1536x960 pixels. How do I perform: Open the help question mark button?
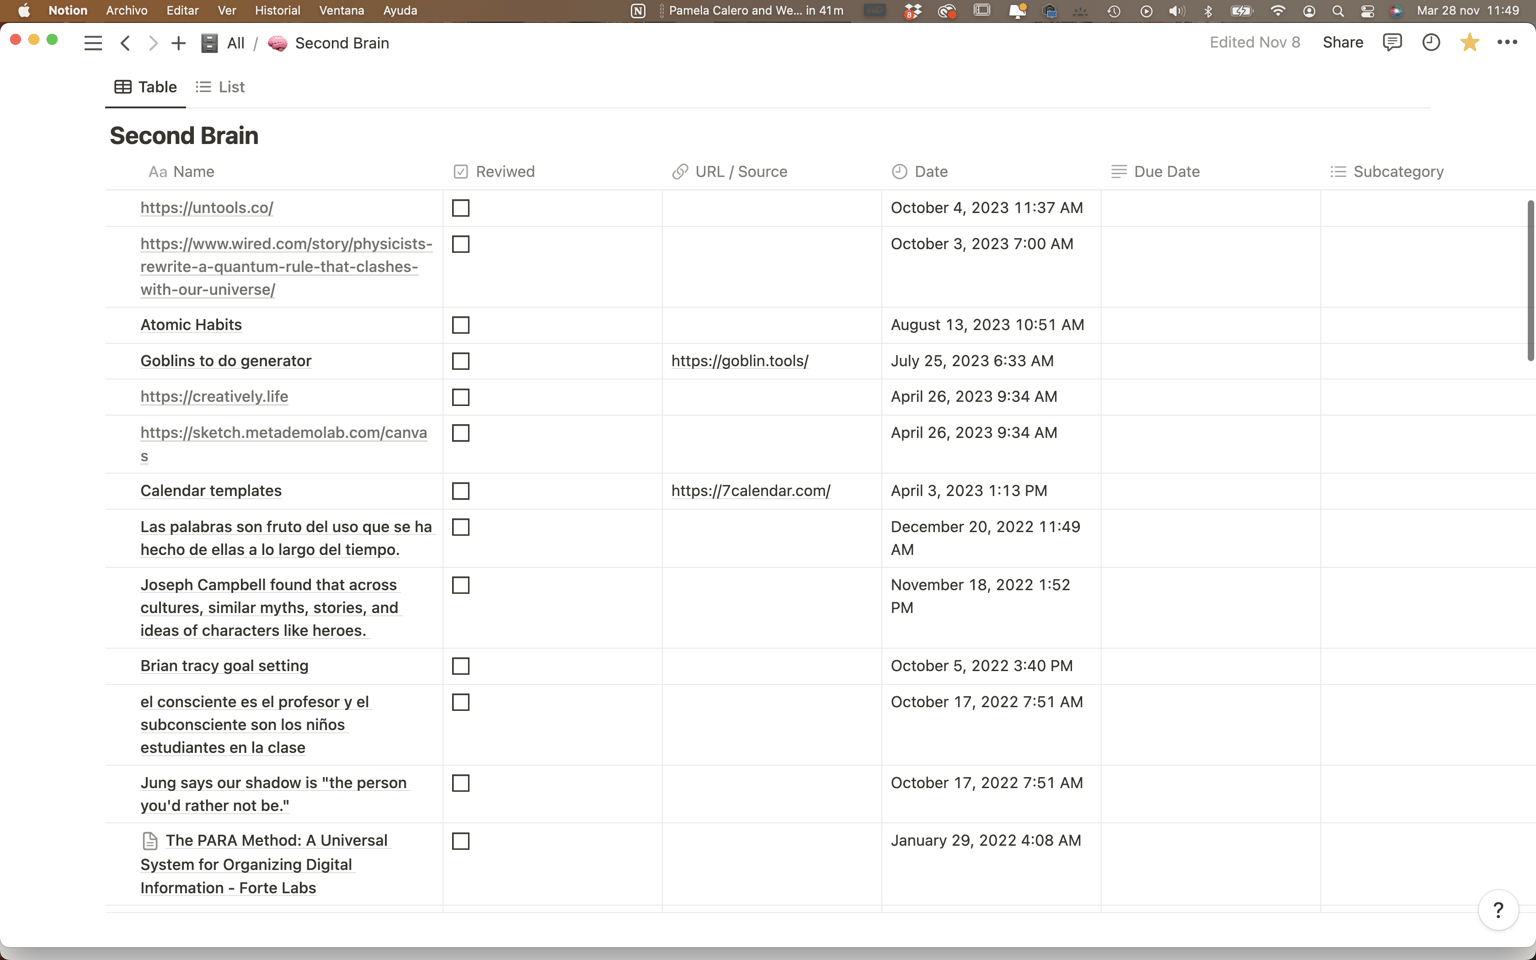pyautogui.click(x=1498, y=910)
